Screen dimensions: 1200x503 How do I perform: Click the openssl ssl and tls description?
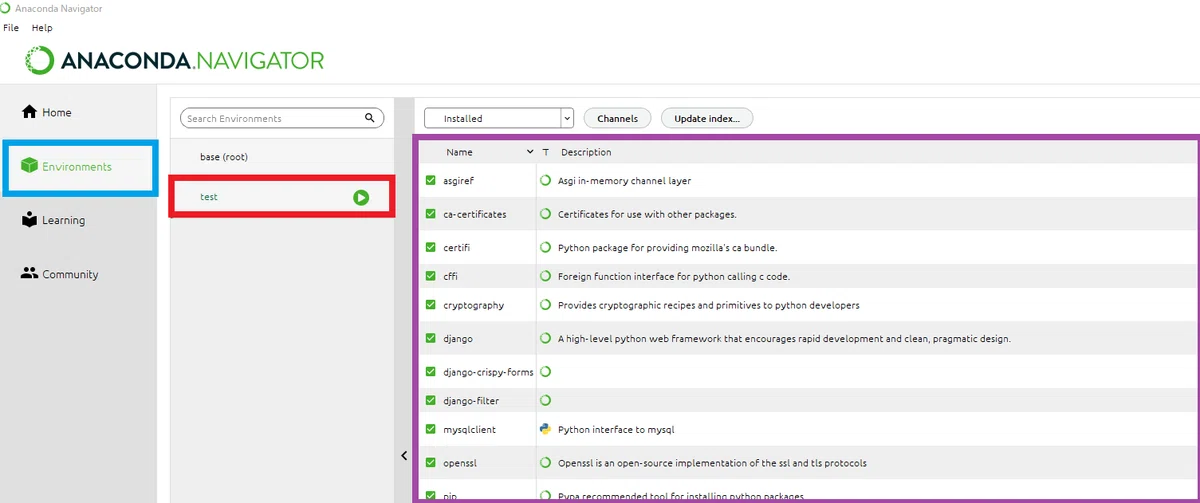click(712, 463)
